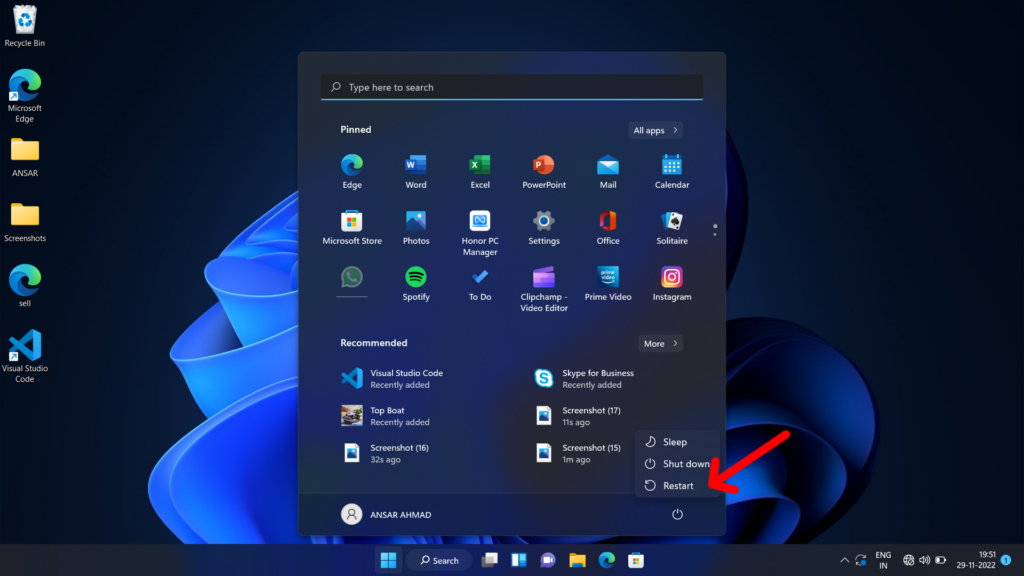
Task: Launch Microsoft Edge from the taskbar
Action: pyautogui.click(x=607, y=560)
